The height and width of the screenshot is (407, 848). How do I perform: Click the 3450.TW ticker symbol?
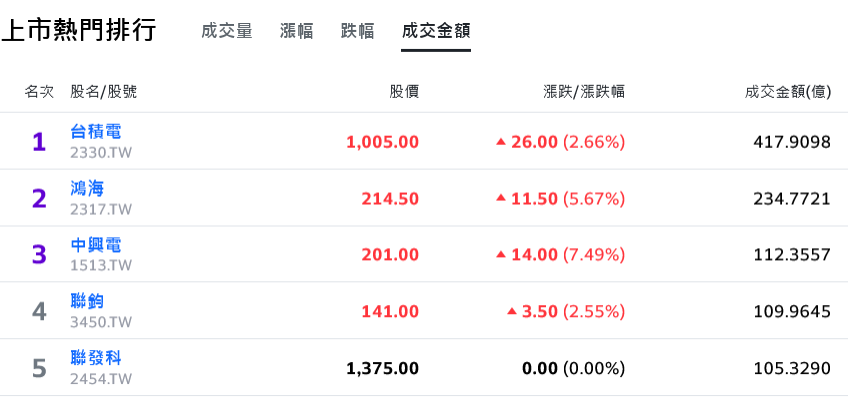click(101, 323)
